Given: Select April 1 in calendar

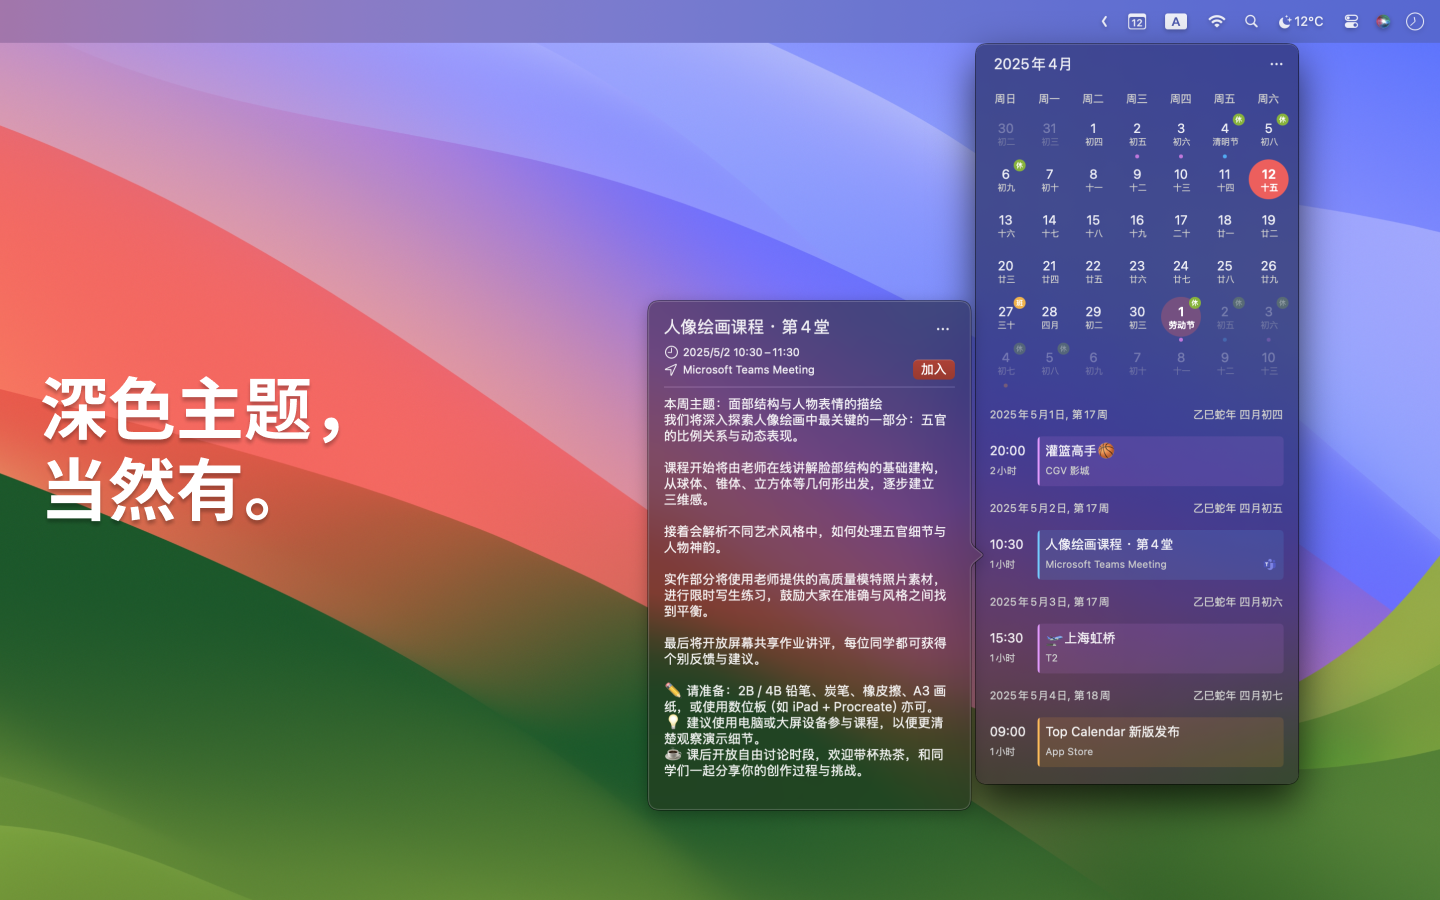Looking at the screenshot, I should pyautogui.click(x=1093, y=134).
